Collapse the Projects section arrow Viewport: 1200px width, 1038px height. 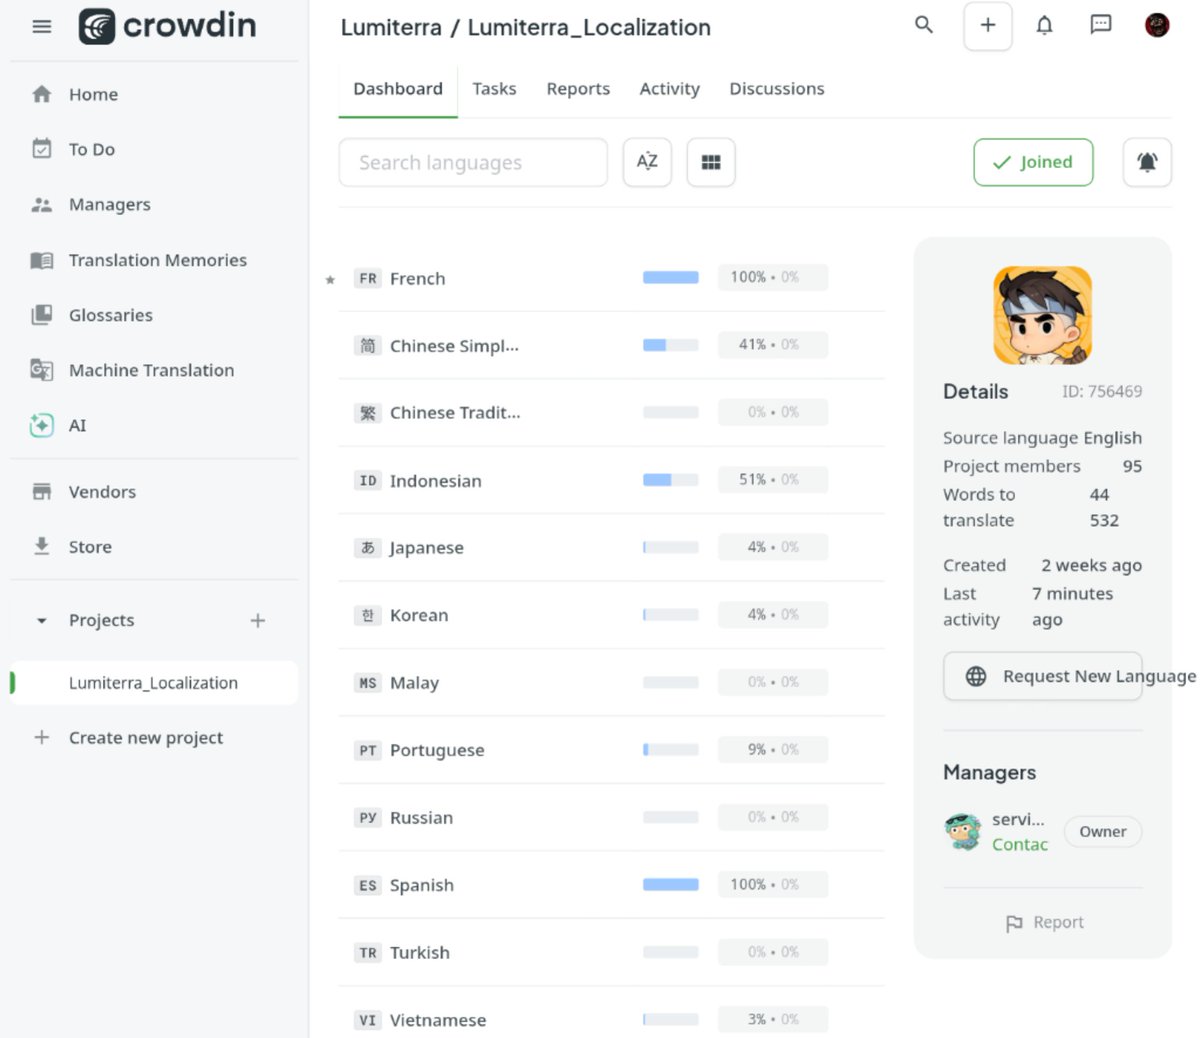(x=41, y=621)
